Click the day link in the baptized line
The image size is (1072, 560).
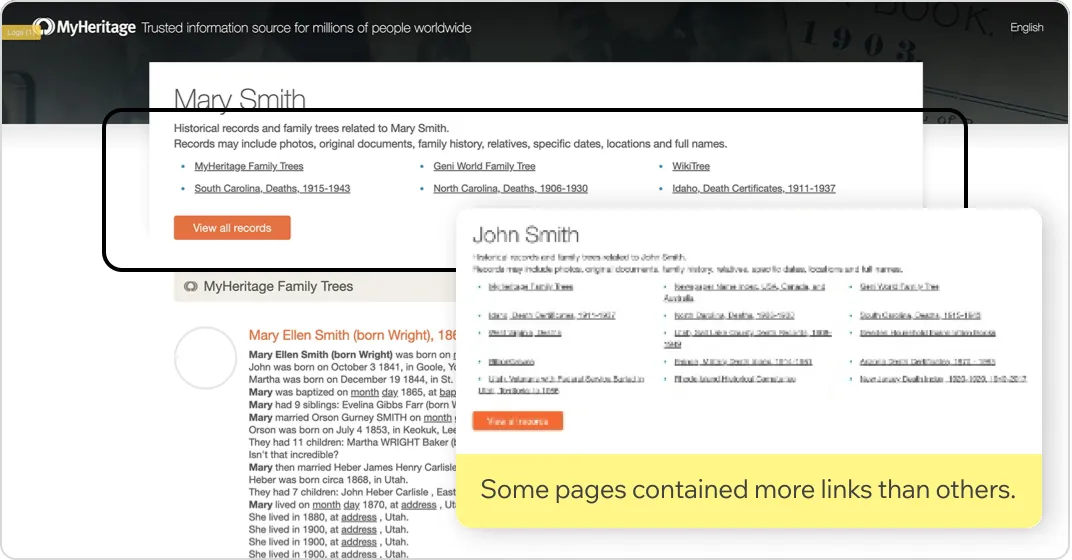390,392
